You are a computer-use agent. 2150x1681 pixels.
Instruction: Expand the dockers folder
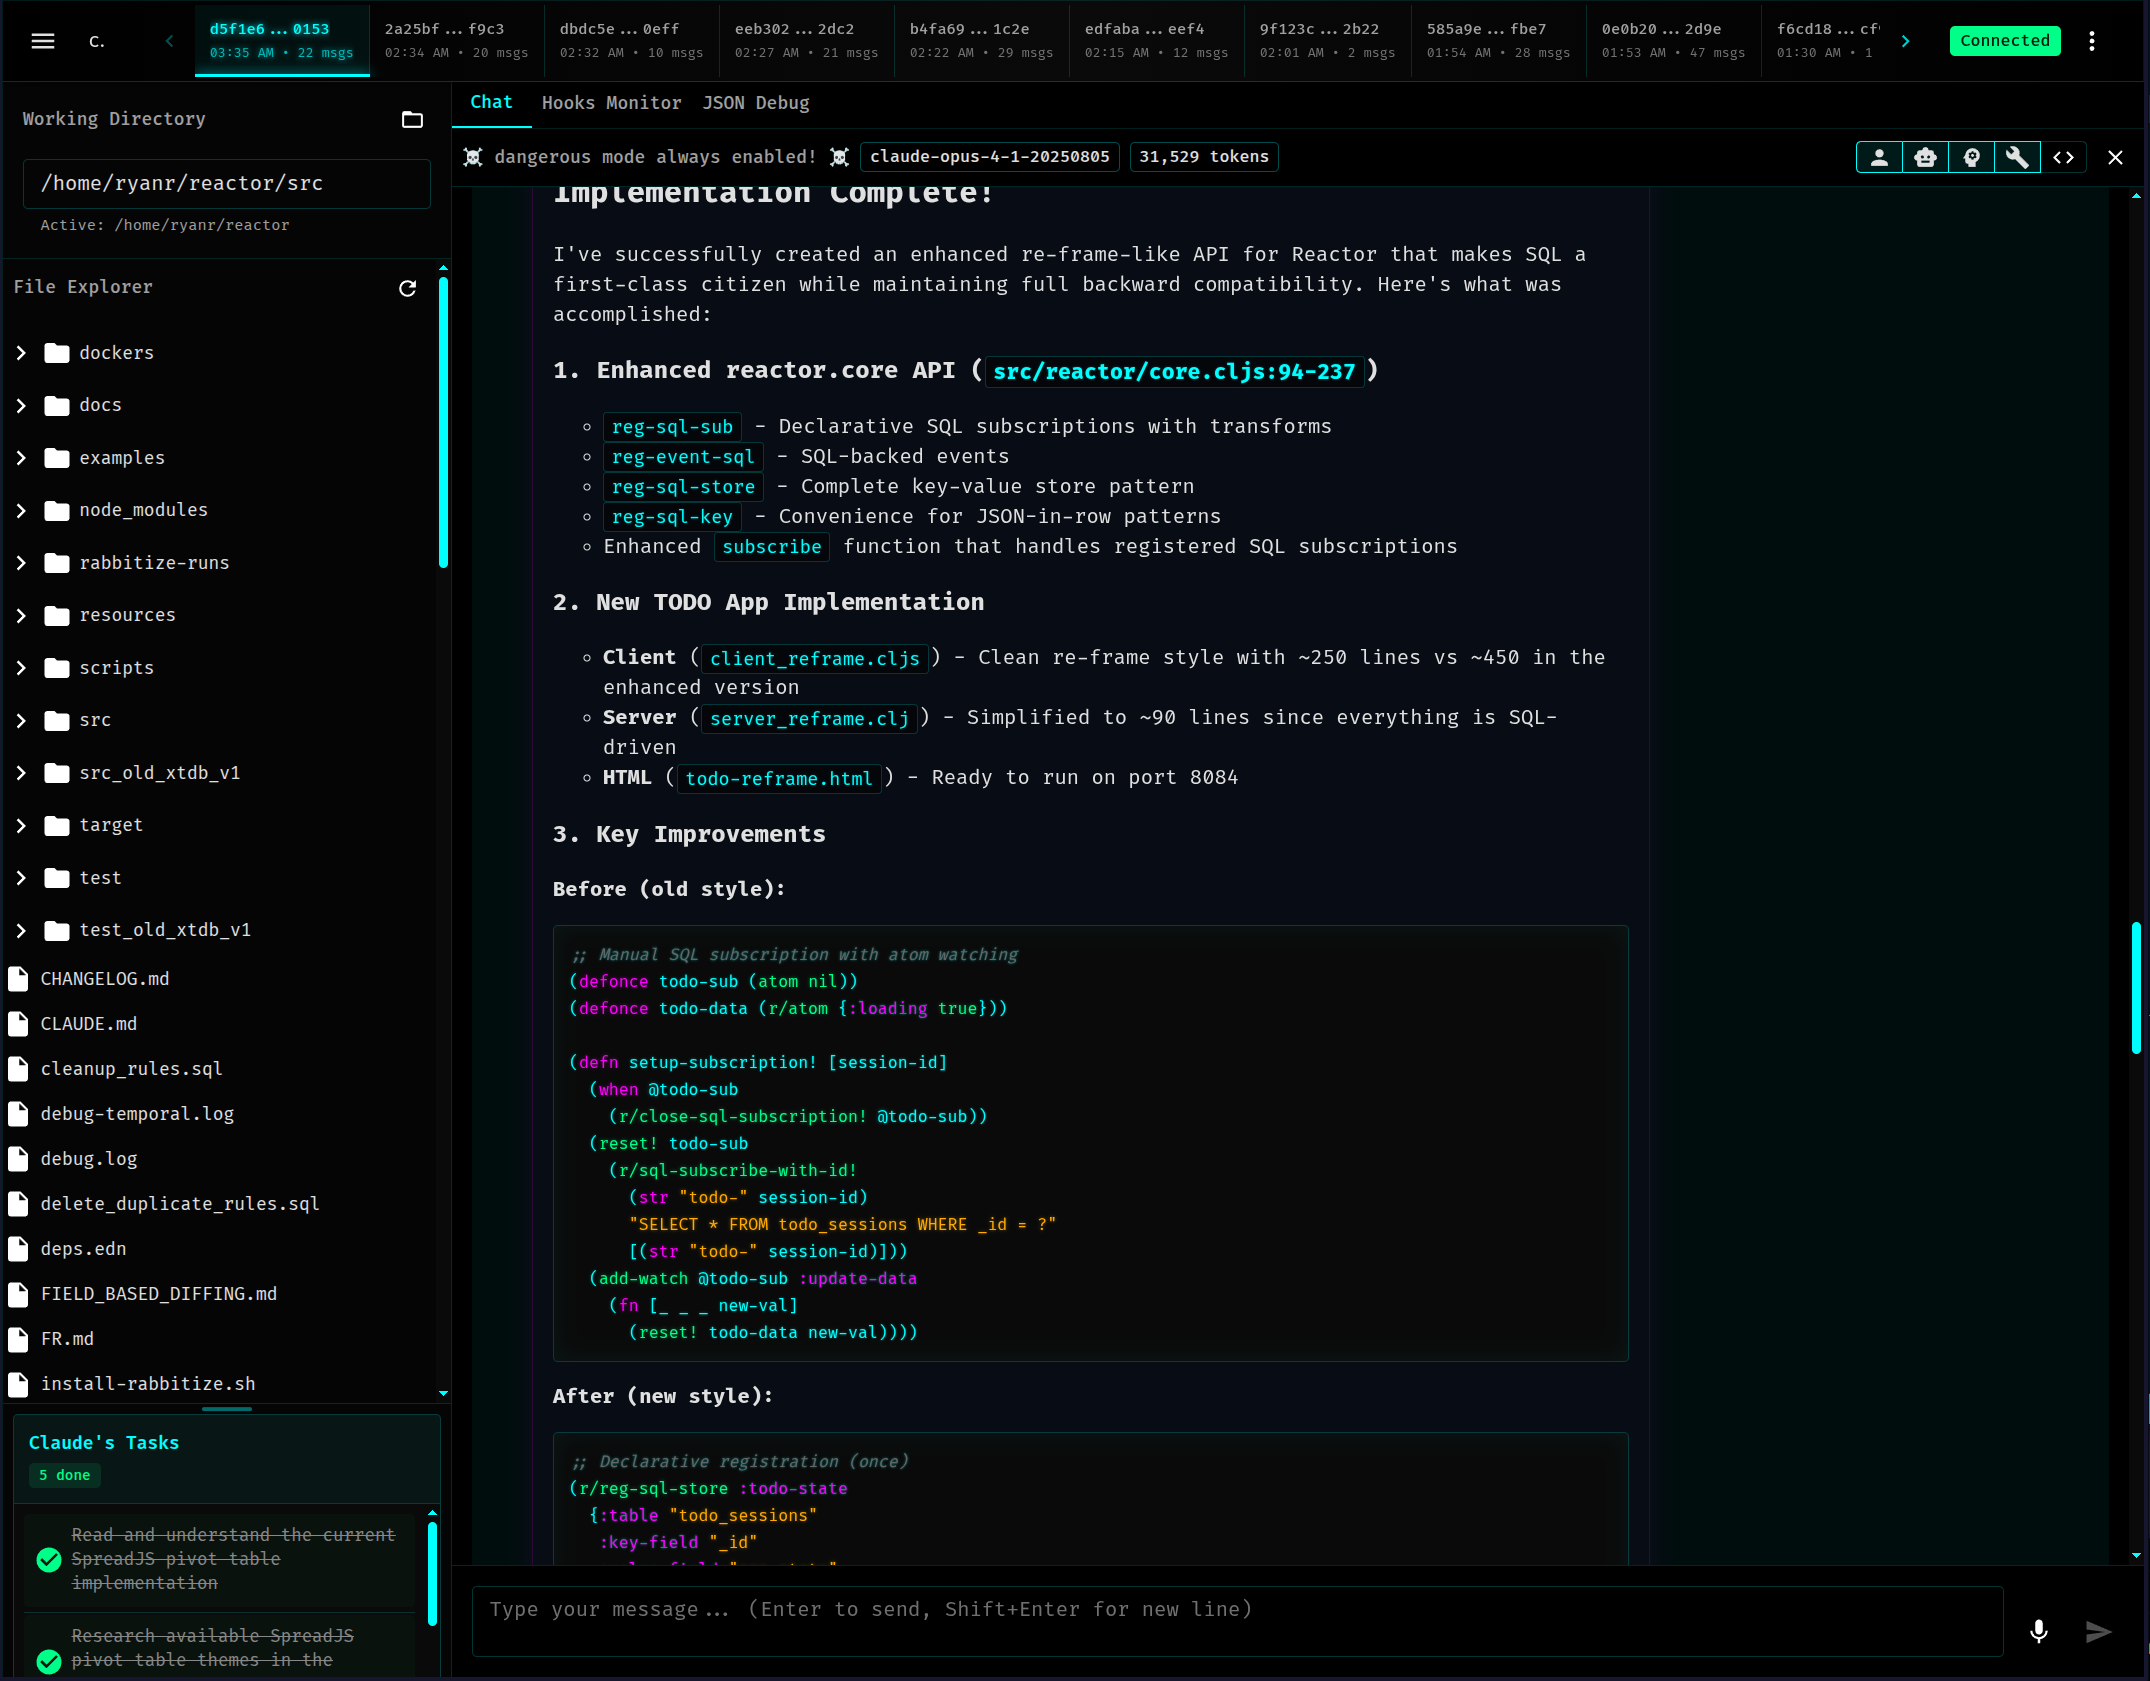tap(21, 353)
